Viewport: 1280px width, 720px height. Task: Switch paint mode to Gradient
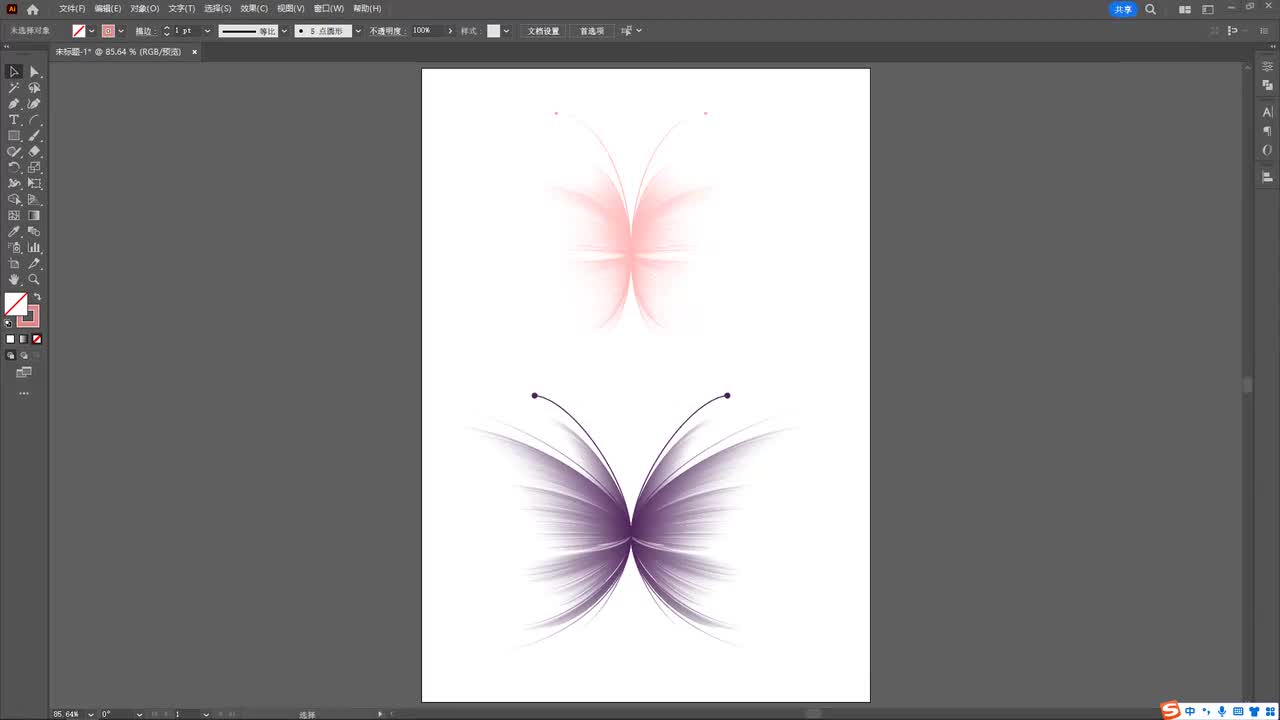click(24, 339)
